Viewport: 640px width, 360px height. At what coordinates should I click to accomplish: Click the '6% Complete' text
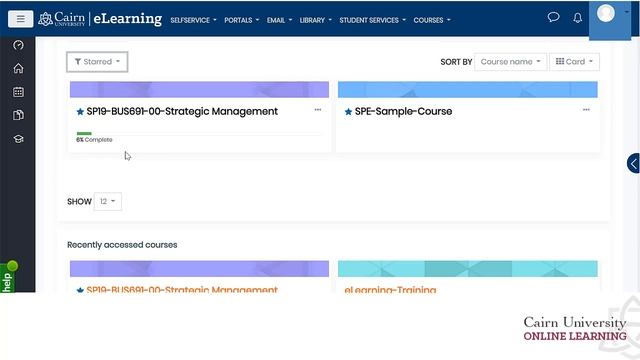[x=94, y=140]
